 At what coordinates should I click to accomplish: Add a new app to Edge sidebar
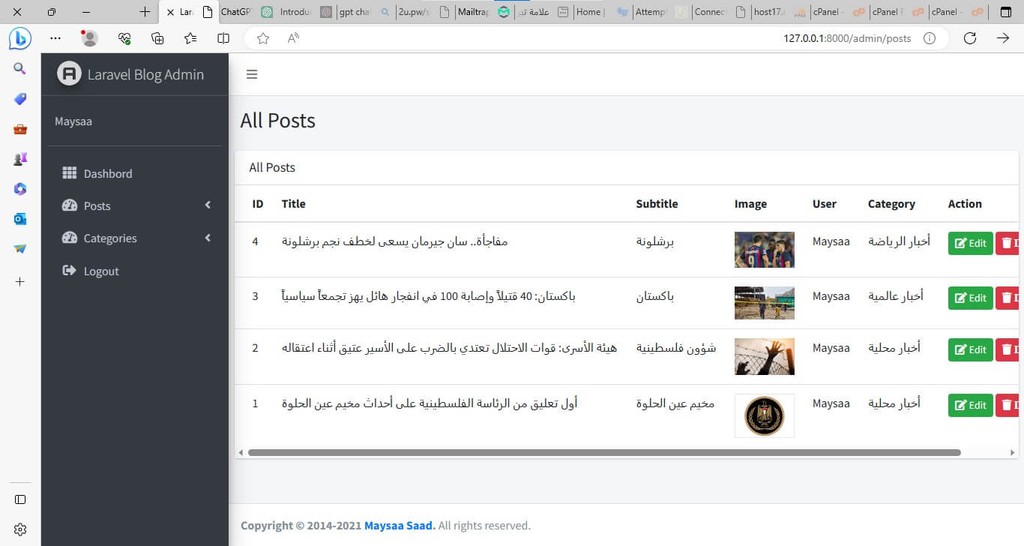click(x=20, y=281)
